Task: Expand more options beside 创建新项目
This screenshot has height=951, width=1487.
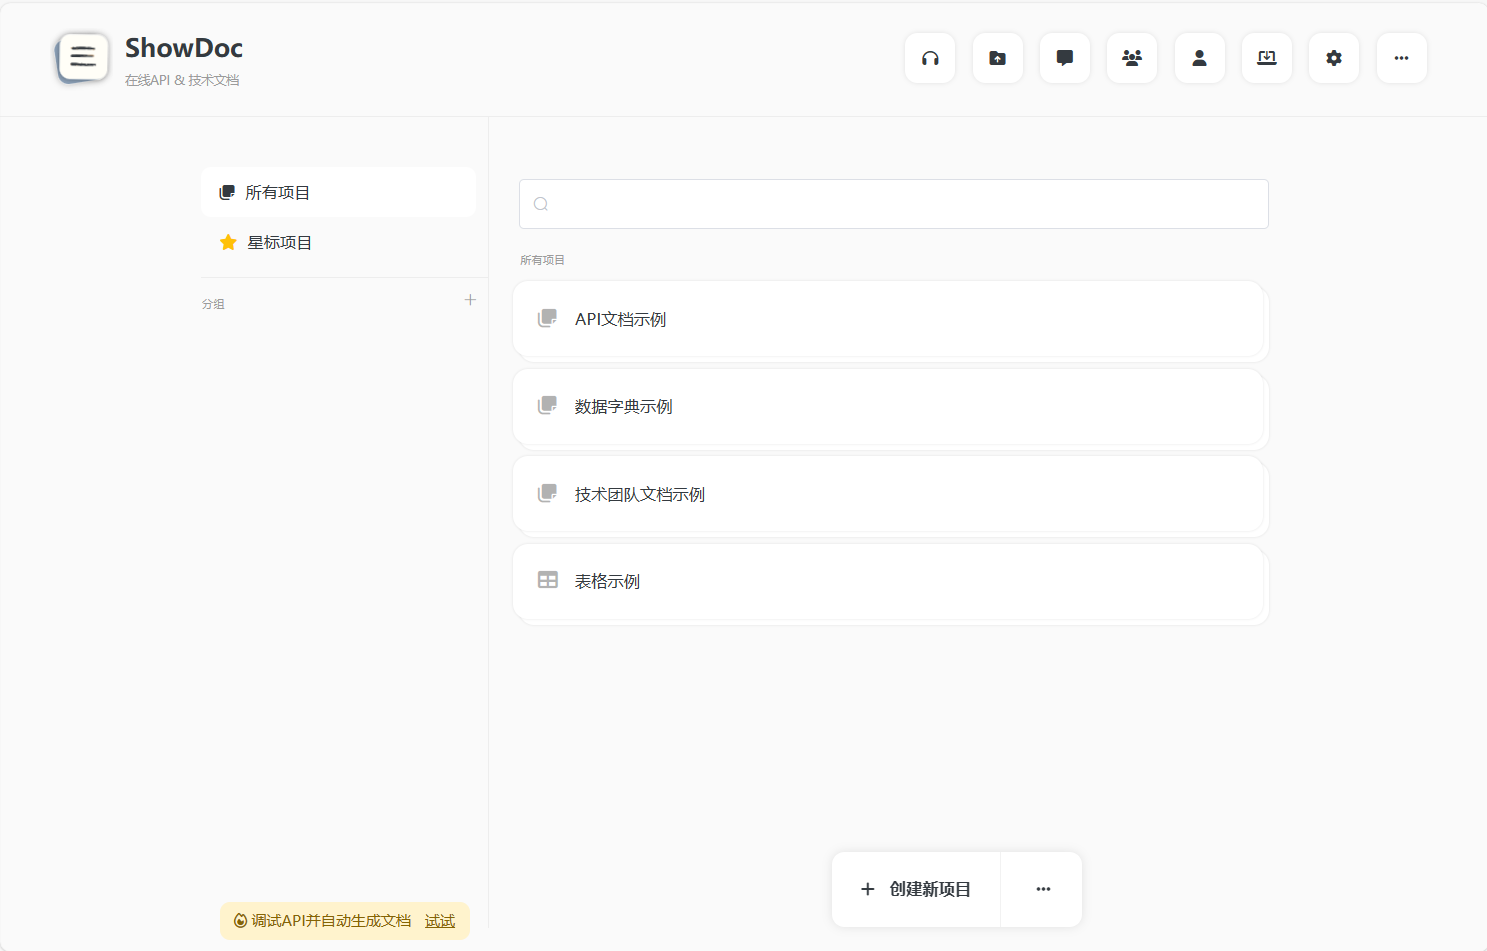Action: pyautogui.click(x=1043, y=889)
